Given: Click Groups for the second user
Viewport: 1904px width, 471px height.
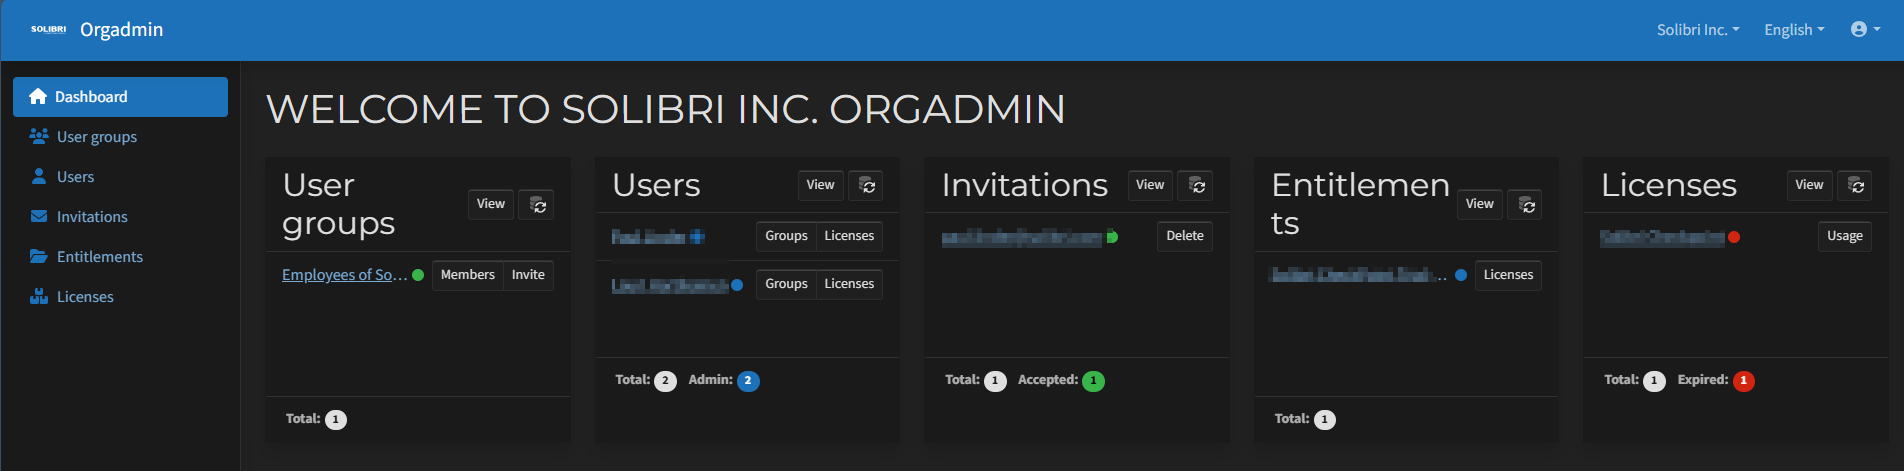Looking at the screenshot, I should coord(786,284).
